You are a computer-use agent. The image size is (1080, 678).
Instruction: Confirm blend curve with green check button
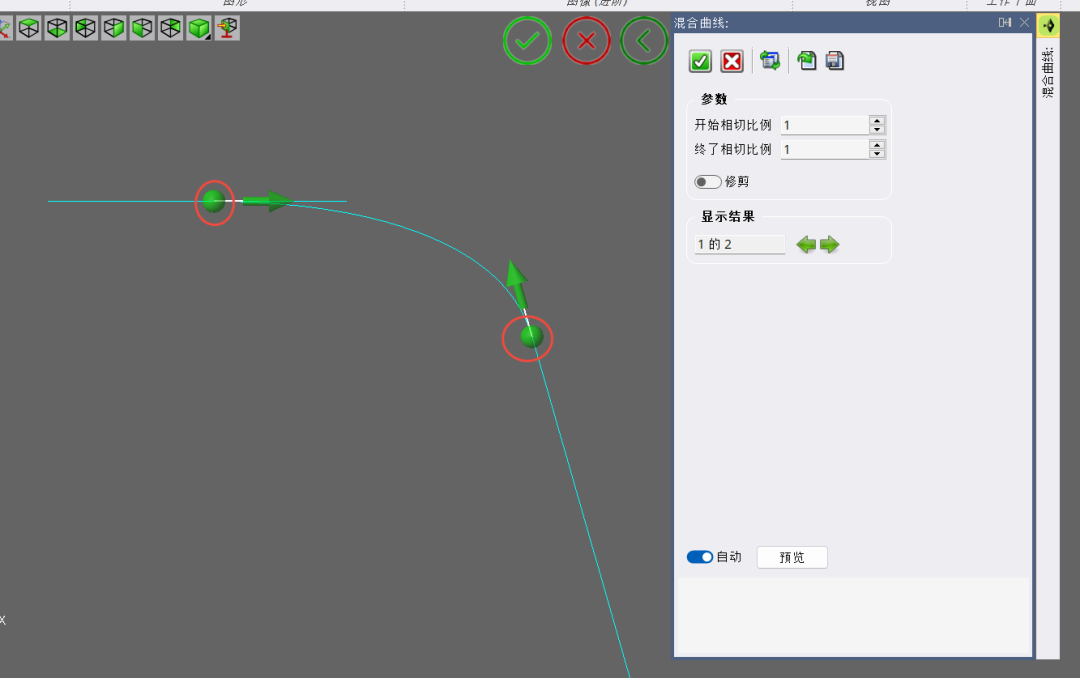(x=700, y=61)
